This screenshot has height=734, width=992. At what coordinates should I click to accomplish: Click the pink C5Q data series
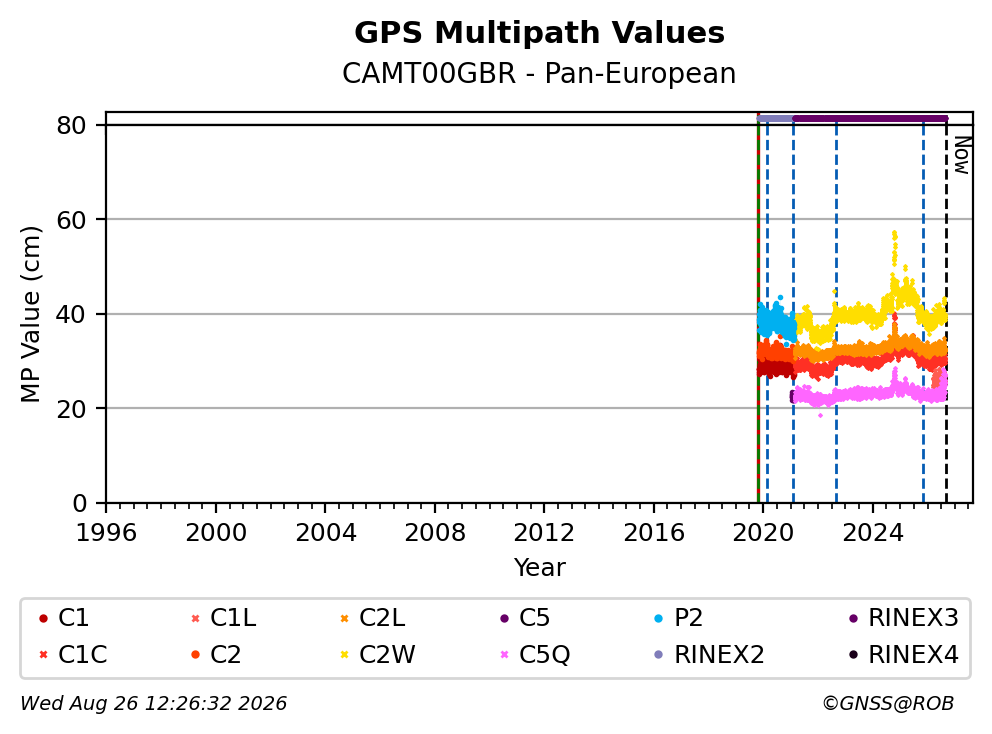coord(870,393)
